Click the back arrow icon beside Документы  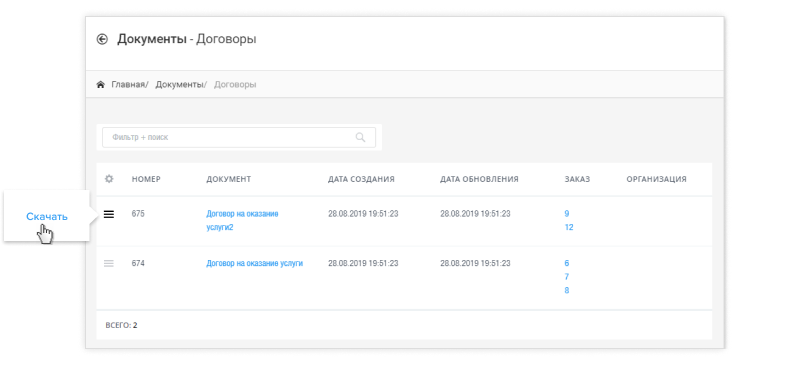(102, 39)
